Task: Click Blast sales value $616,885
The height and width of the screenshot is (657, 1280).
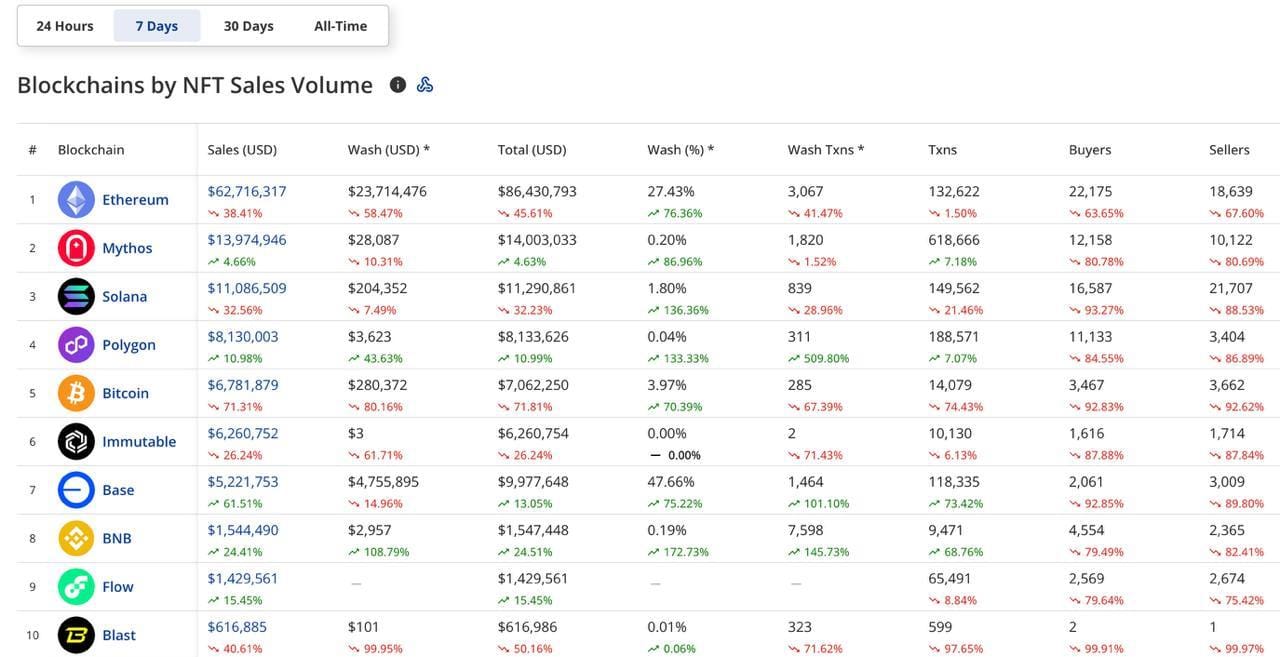Action: click(237, 627)
